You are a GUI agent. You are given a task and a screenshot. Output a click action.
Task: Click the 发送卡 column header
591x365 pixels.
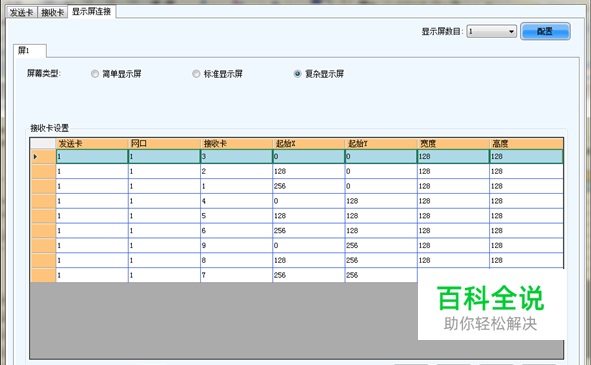tap(92, 143)
